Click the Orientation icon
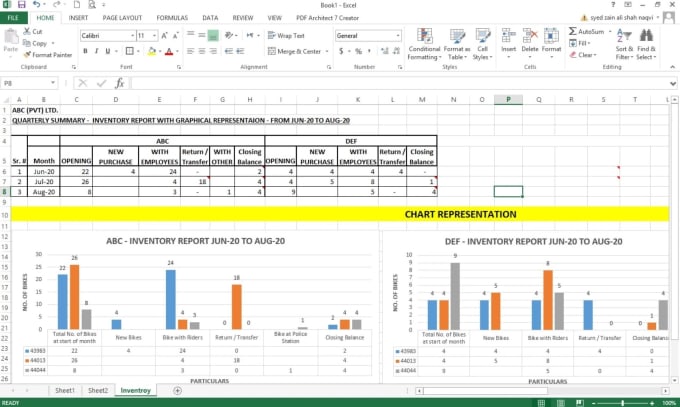Screen dimensions: 680x407 coord(229,35)
